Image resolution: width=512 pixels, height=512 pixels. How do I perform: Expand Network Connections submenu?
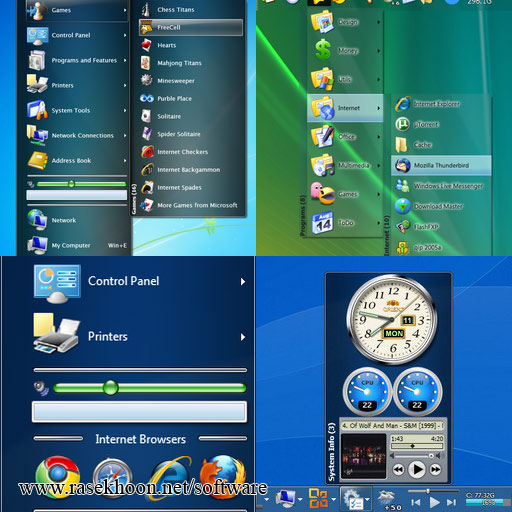pos(125,135)
